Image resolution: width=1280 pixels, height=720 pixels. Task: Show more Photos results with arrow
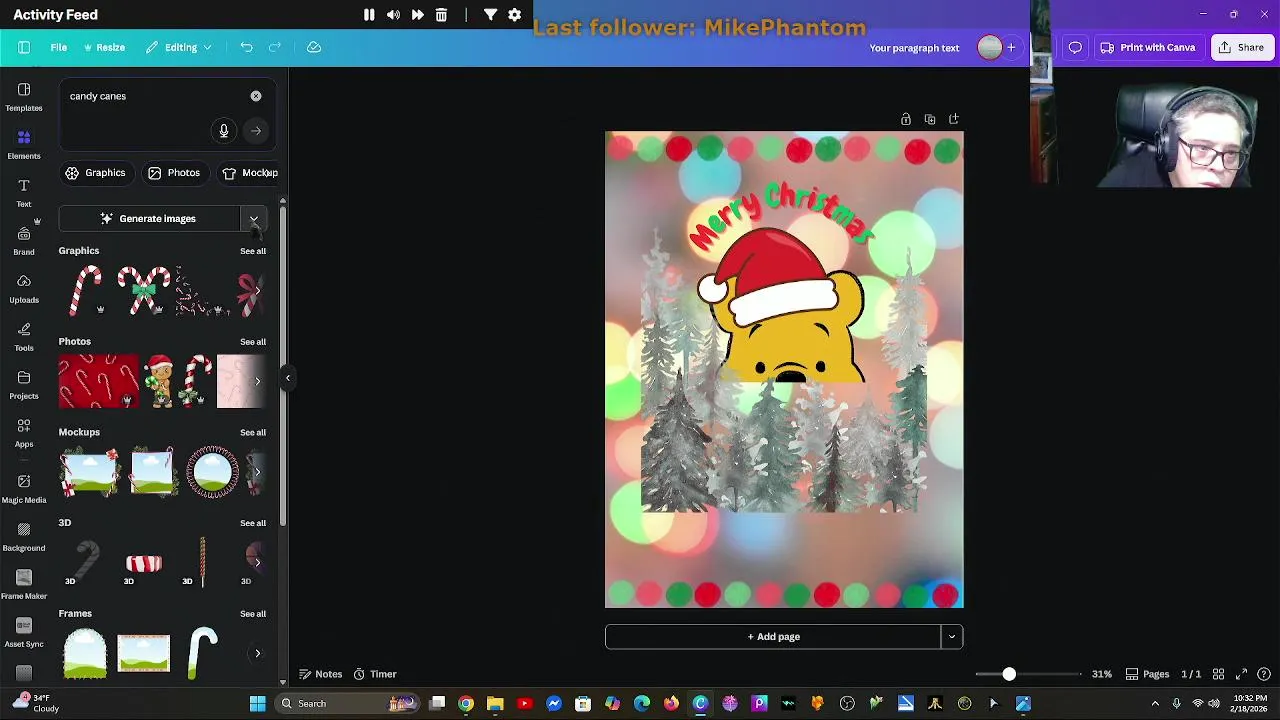[257, 381]
